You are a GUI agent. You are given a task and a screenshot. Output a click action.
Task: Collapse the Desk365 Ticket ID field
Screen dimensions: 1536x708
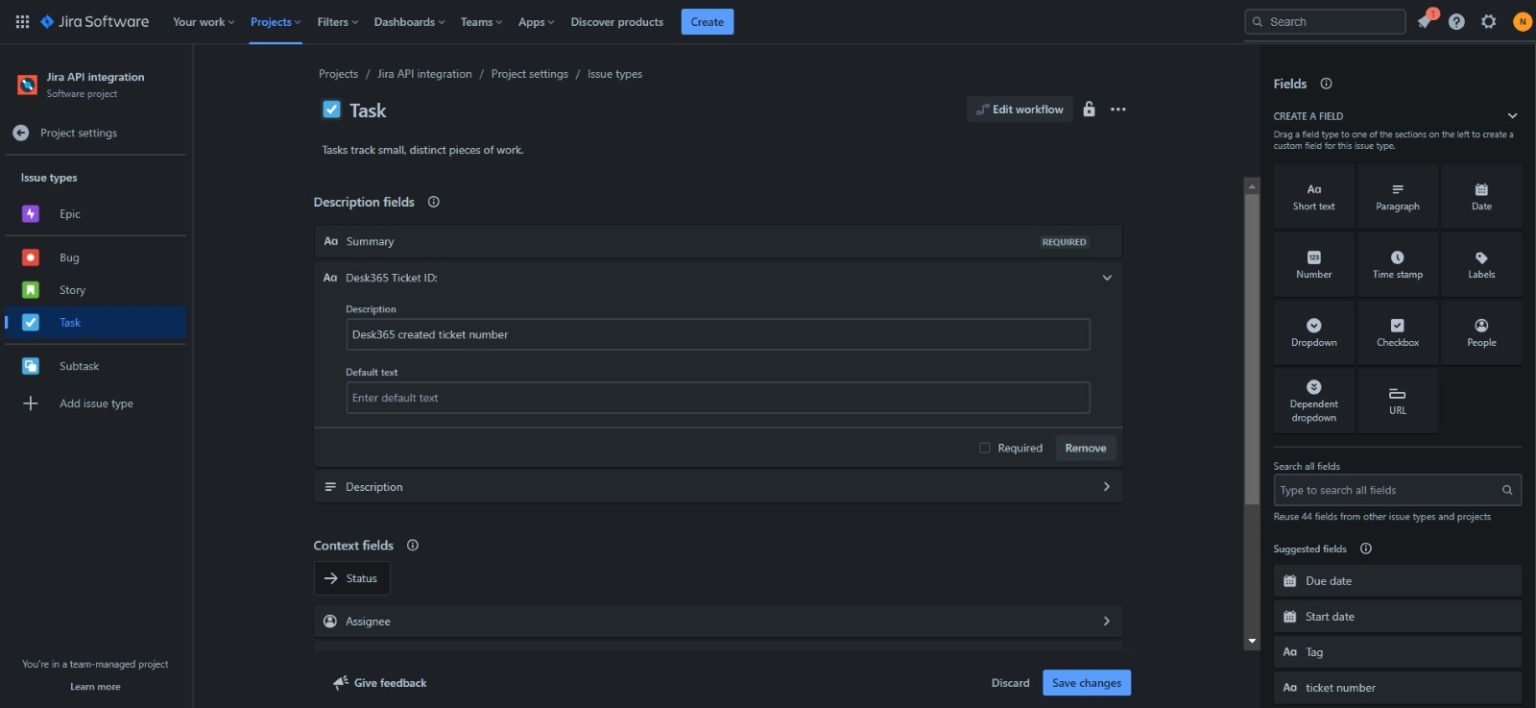tap(1106, 277)
